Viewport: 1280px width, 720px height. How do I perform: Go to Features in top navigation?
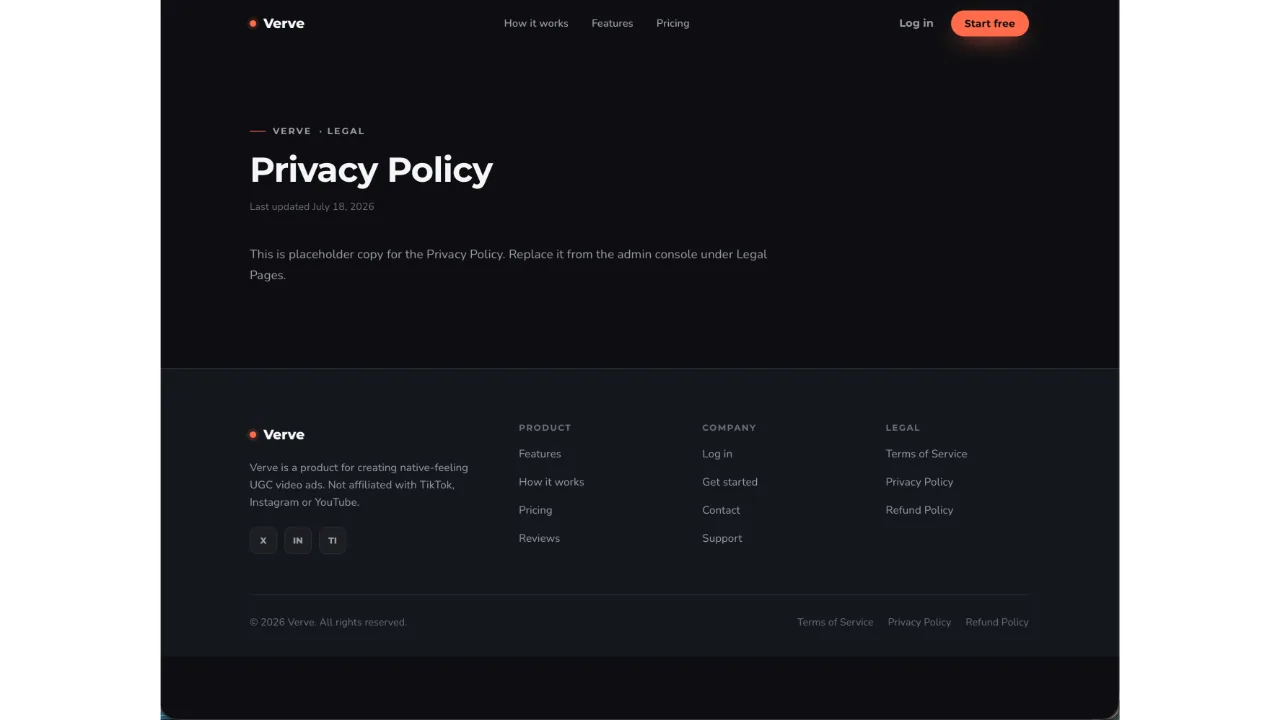tap(612, 23)
